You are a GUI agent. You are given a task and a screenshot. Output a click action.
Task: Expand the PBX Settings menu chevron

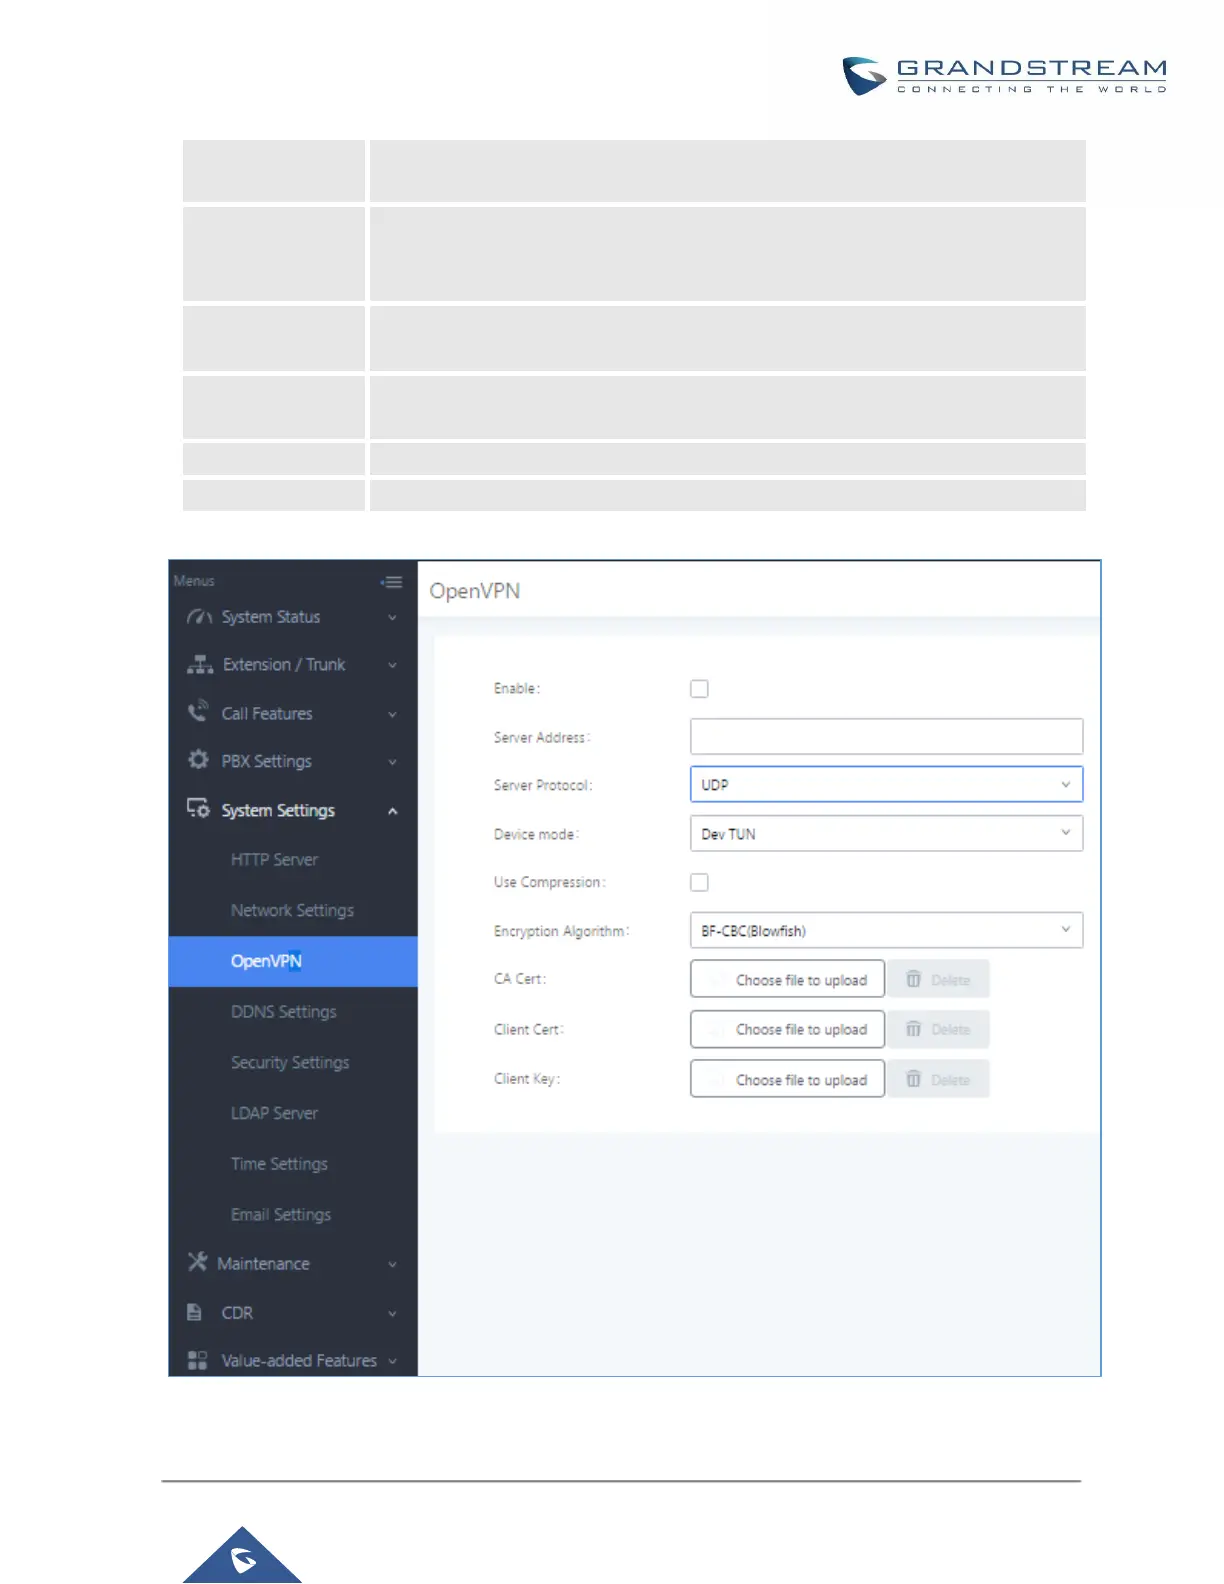click(392, 763)
